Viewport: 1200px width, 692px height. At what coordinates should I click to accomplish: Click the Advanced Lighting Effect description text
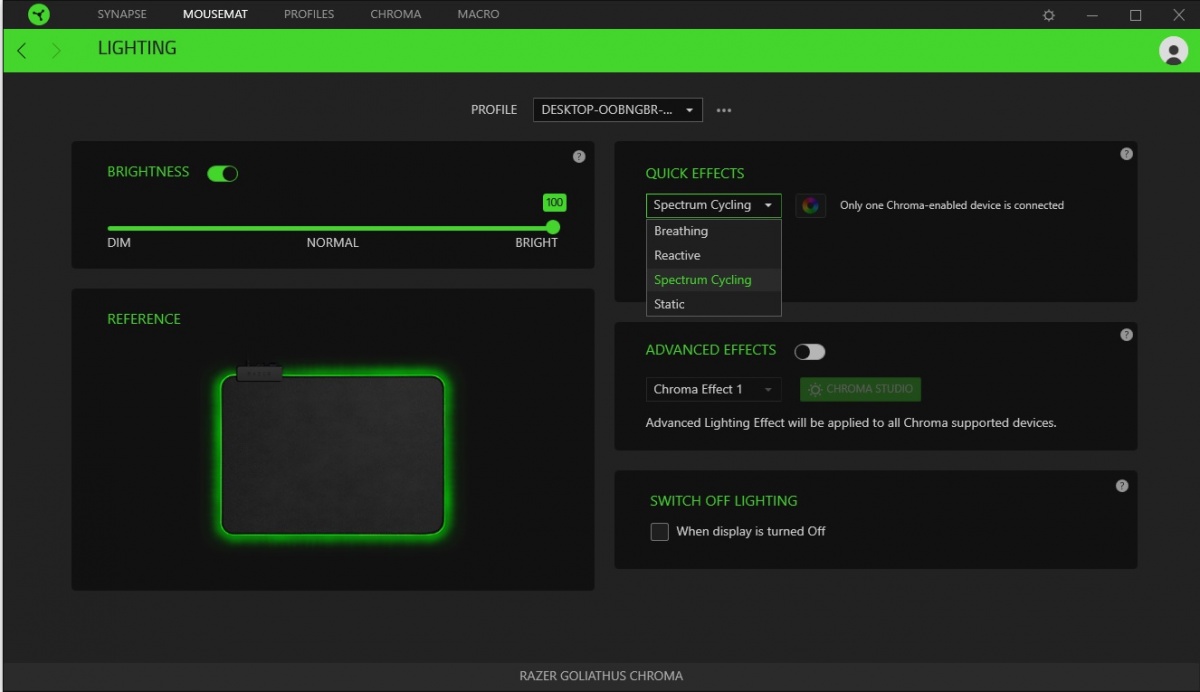(851, 423)
